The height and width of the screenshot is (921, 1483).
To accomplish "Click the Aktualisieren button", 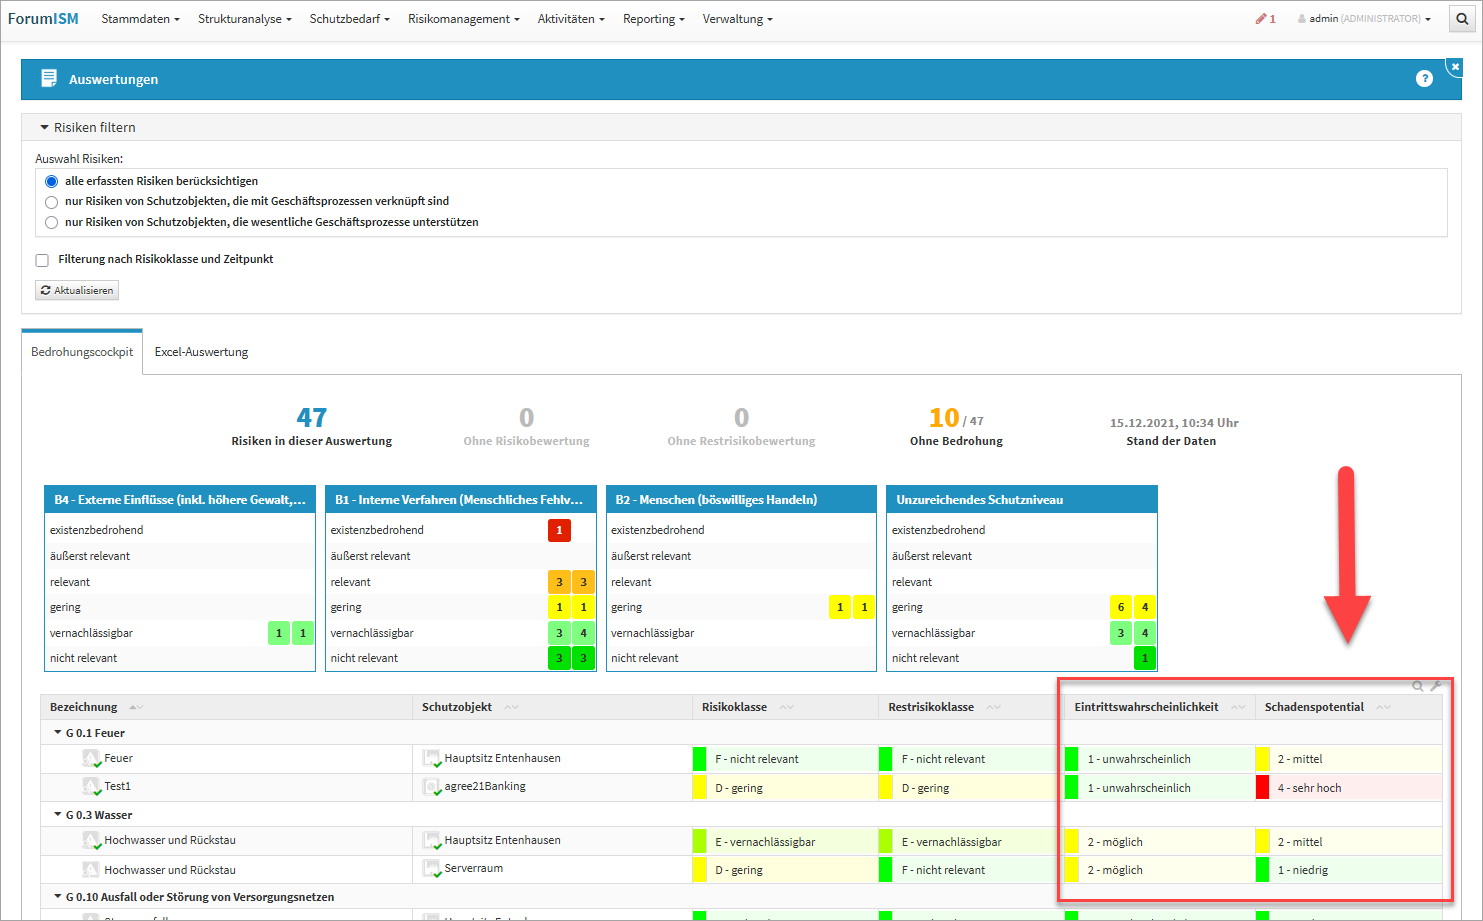I will 77,290.
